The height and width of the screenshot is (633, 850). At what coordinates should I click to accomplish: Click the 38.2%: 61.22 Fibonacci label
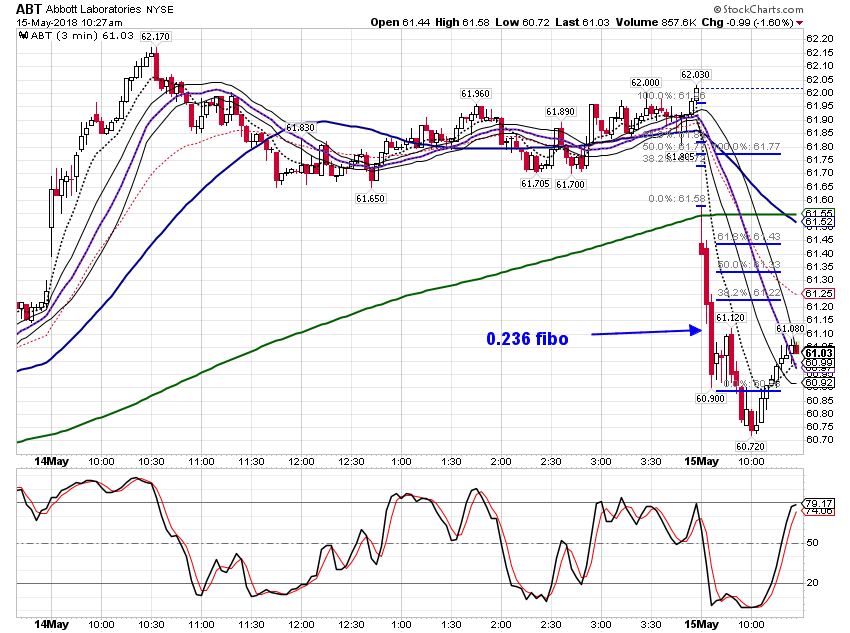[749, 293]
